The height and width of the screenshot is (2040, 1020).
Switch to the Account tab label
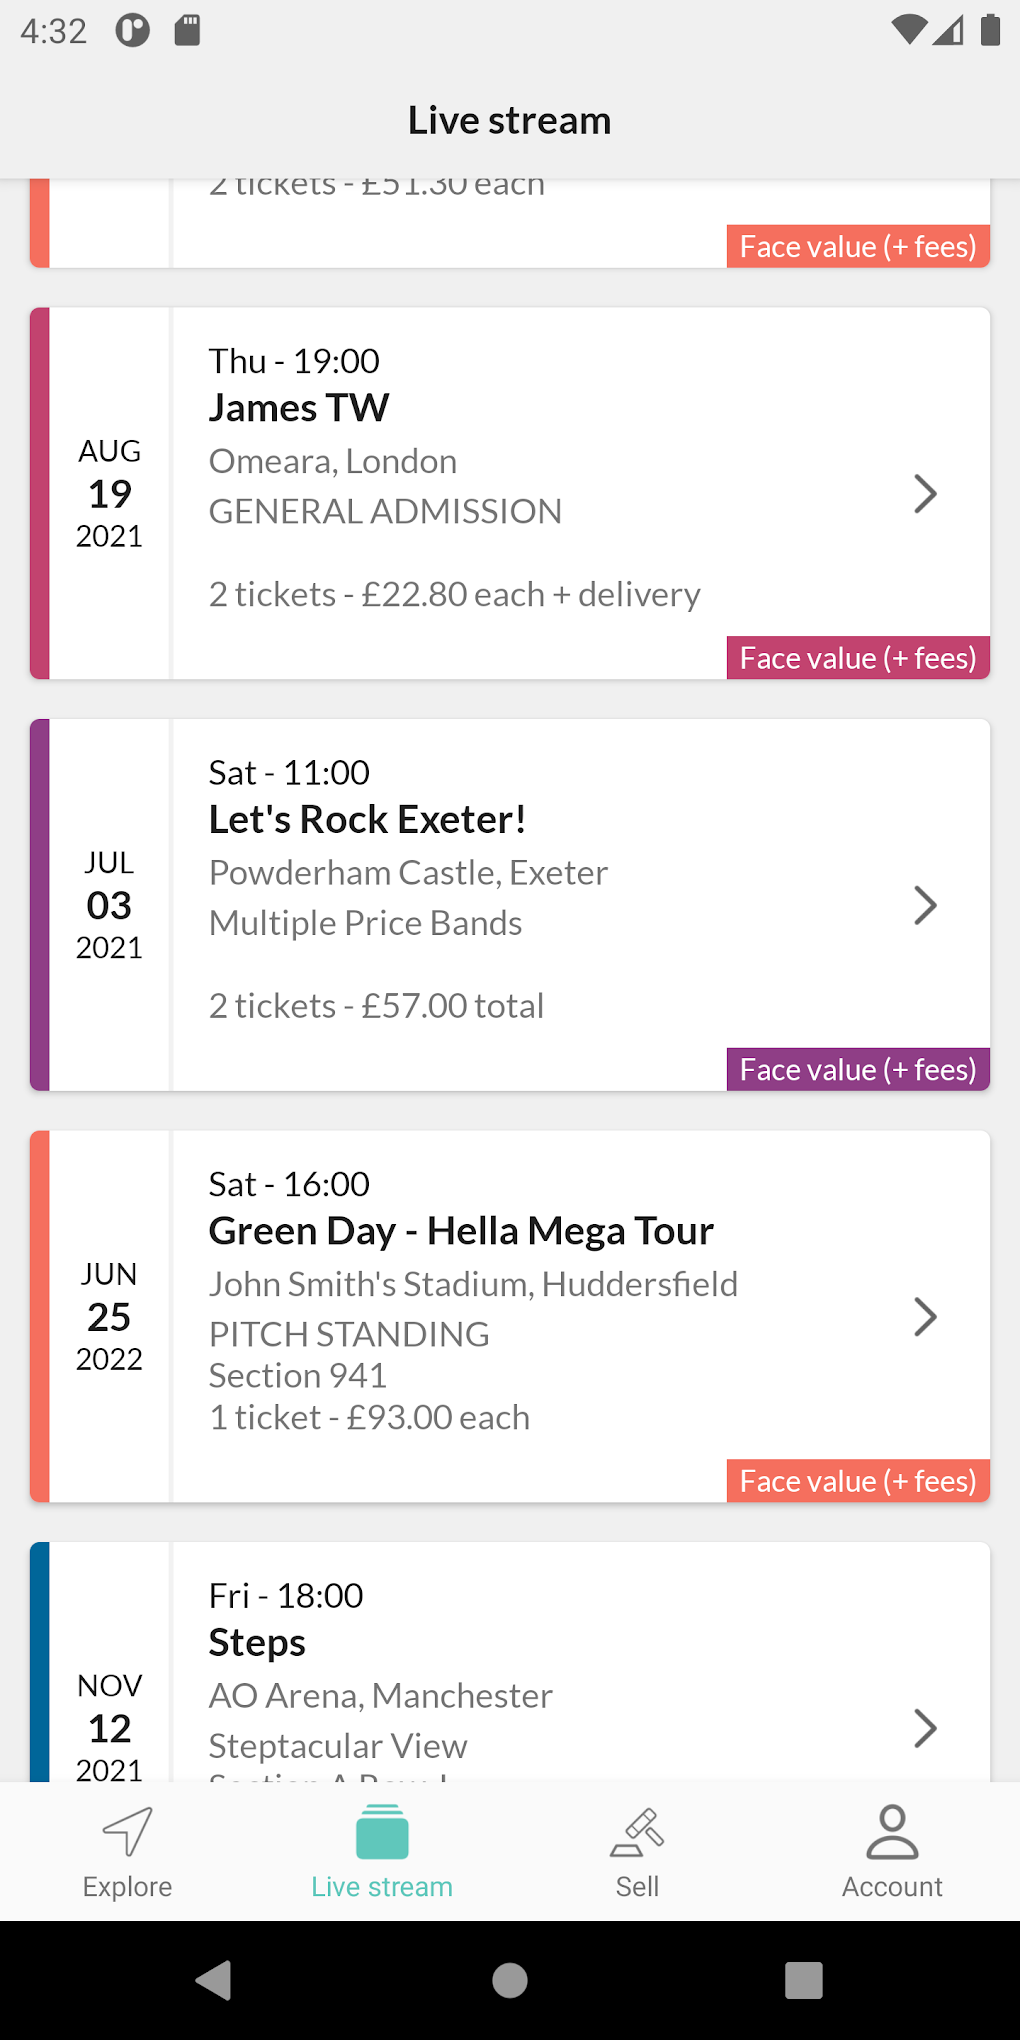click(x=892, y=1887)
